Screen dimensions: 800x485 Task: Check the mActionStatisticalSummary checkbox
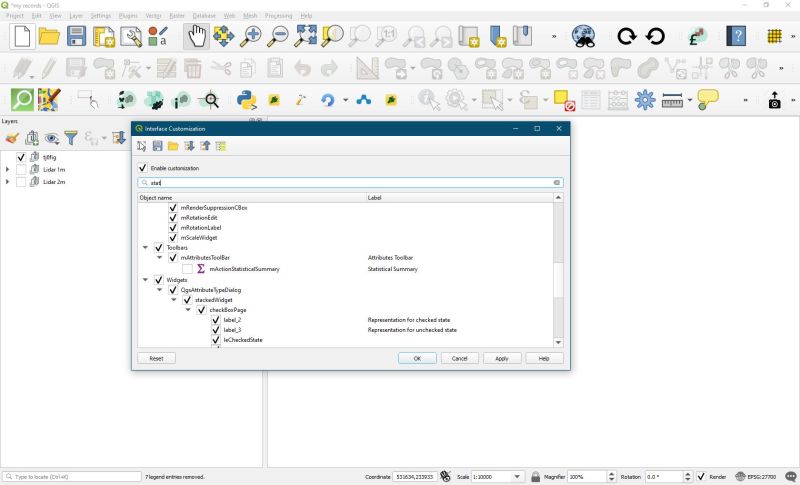coord(187,269)
